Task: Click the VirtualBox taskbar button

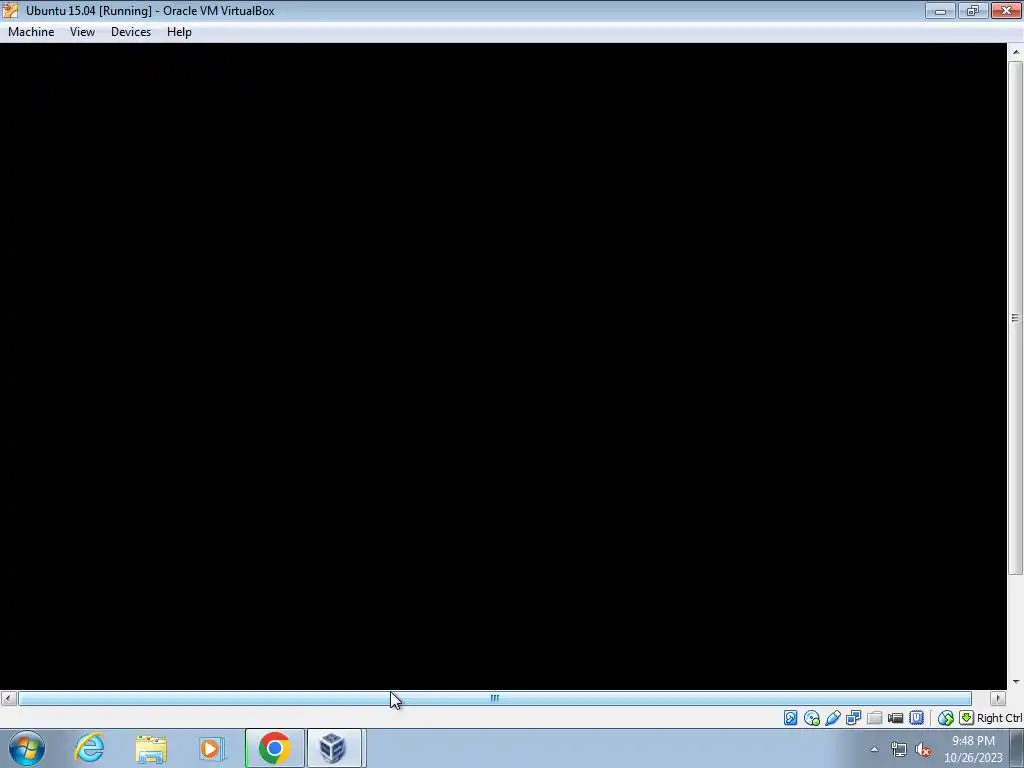Action: click(x=334, y=748)
